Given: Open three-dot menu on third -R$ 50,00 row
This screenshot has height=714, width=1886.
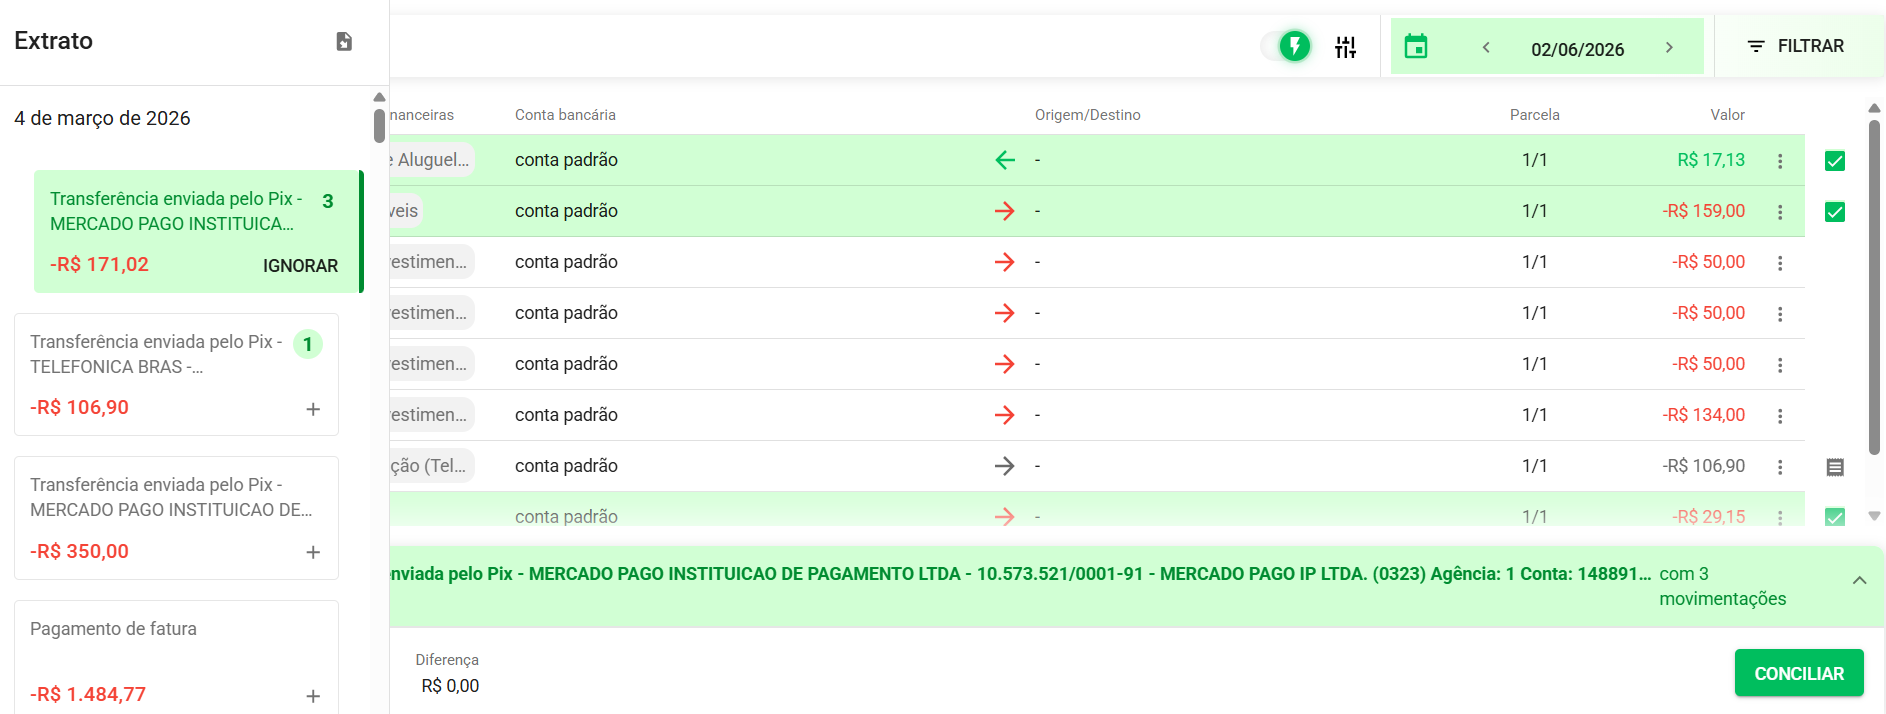Looking at the screenshot, I should point(1780,365).
